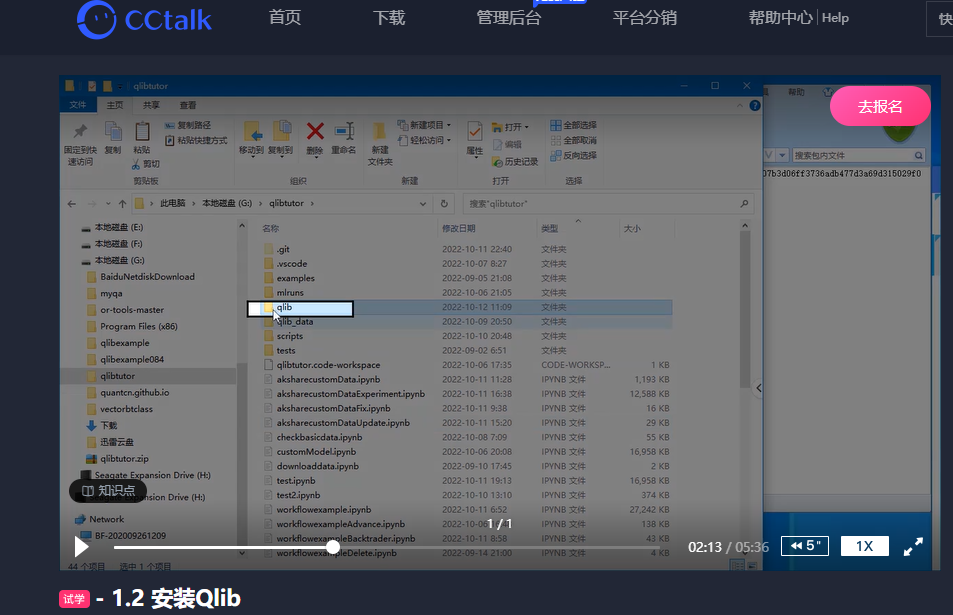This screenshot has width=953, height=615.
Task: Rewind the video 5 seconds
Action: click(805, 546)
